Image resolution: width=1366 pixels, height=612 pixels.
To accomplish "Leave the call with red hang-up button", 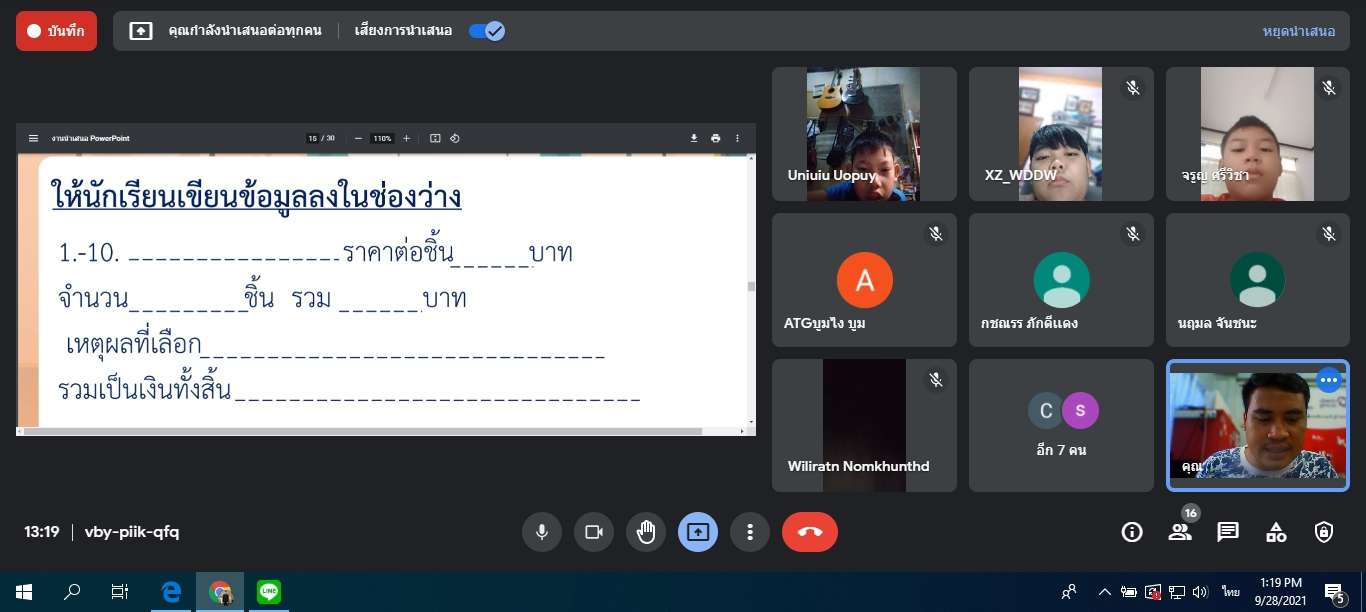I will (810, 532).
